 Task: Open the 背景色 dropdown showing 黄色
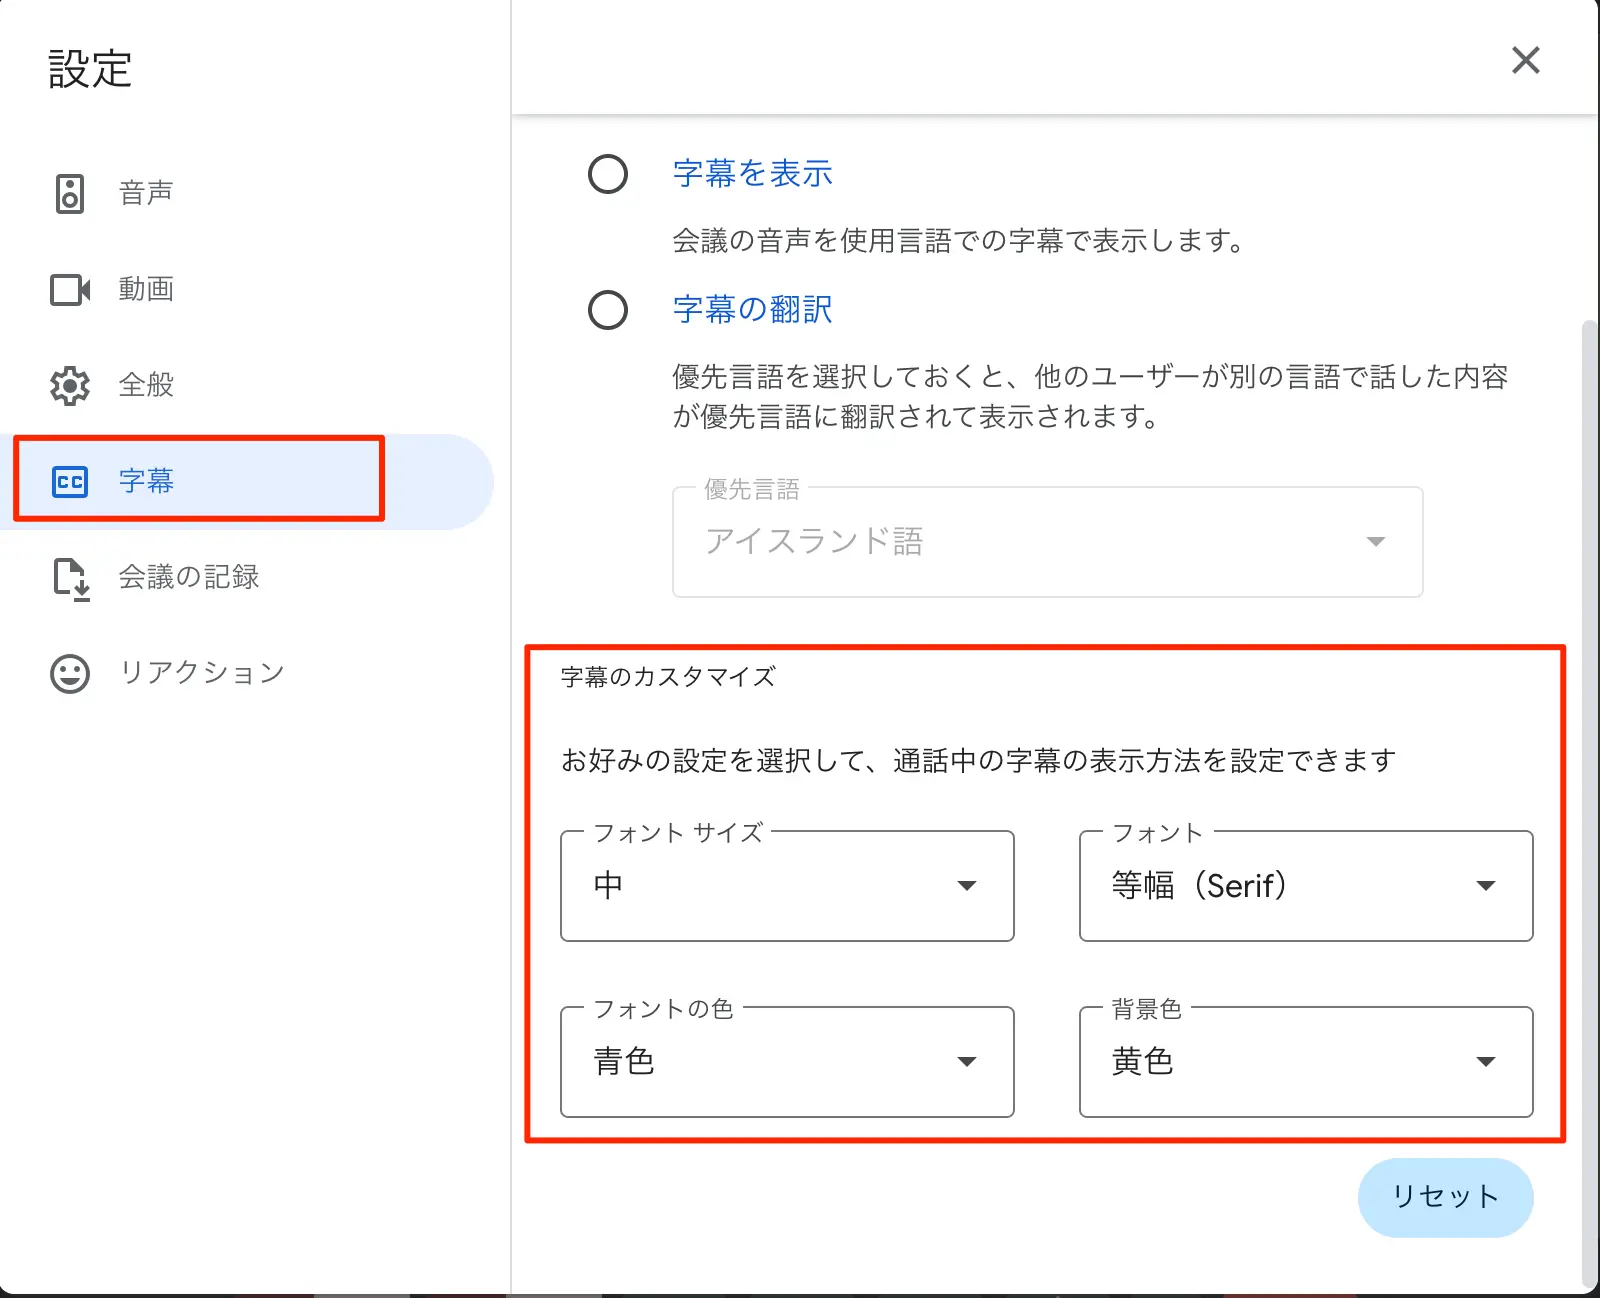(x=1306, y=1062)
